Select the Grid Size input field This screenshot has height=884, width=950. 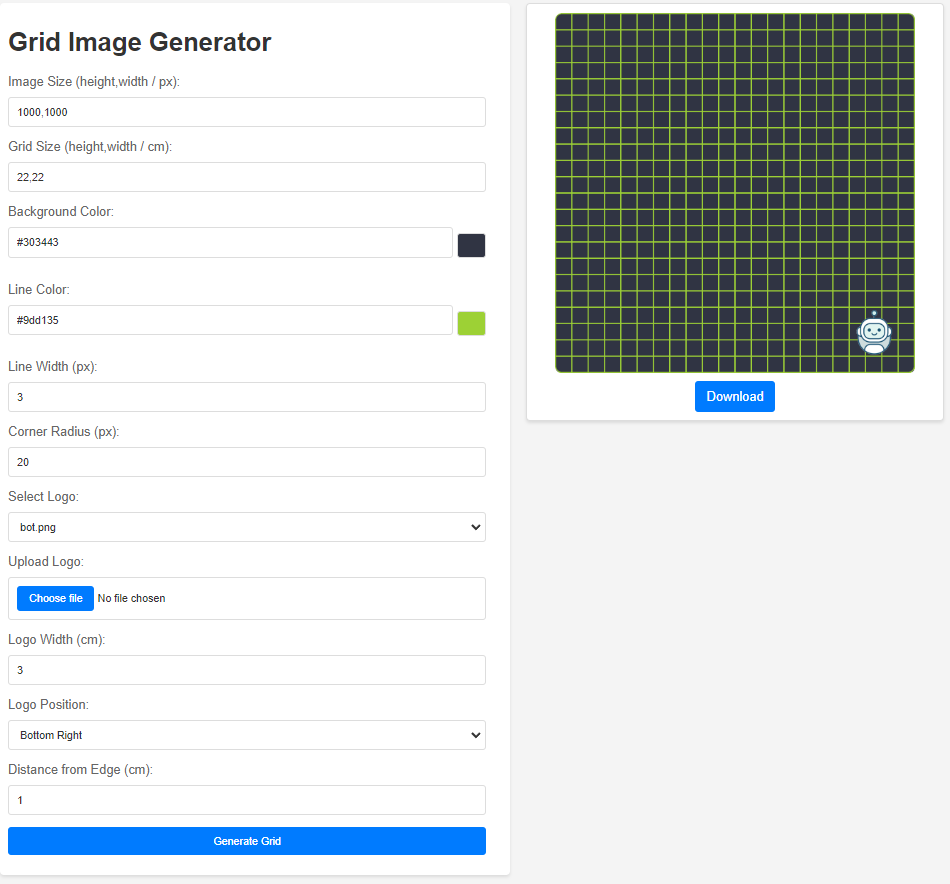point(246,177)
